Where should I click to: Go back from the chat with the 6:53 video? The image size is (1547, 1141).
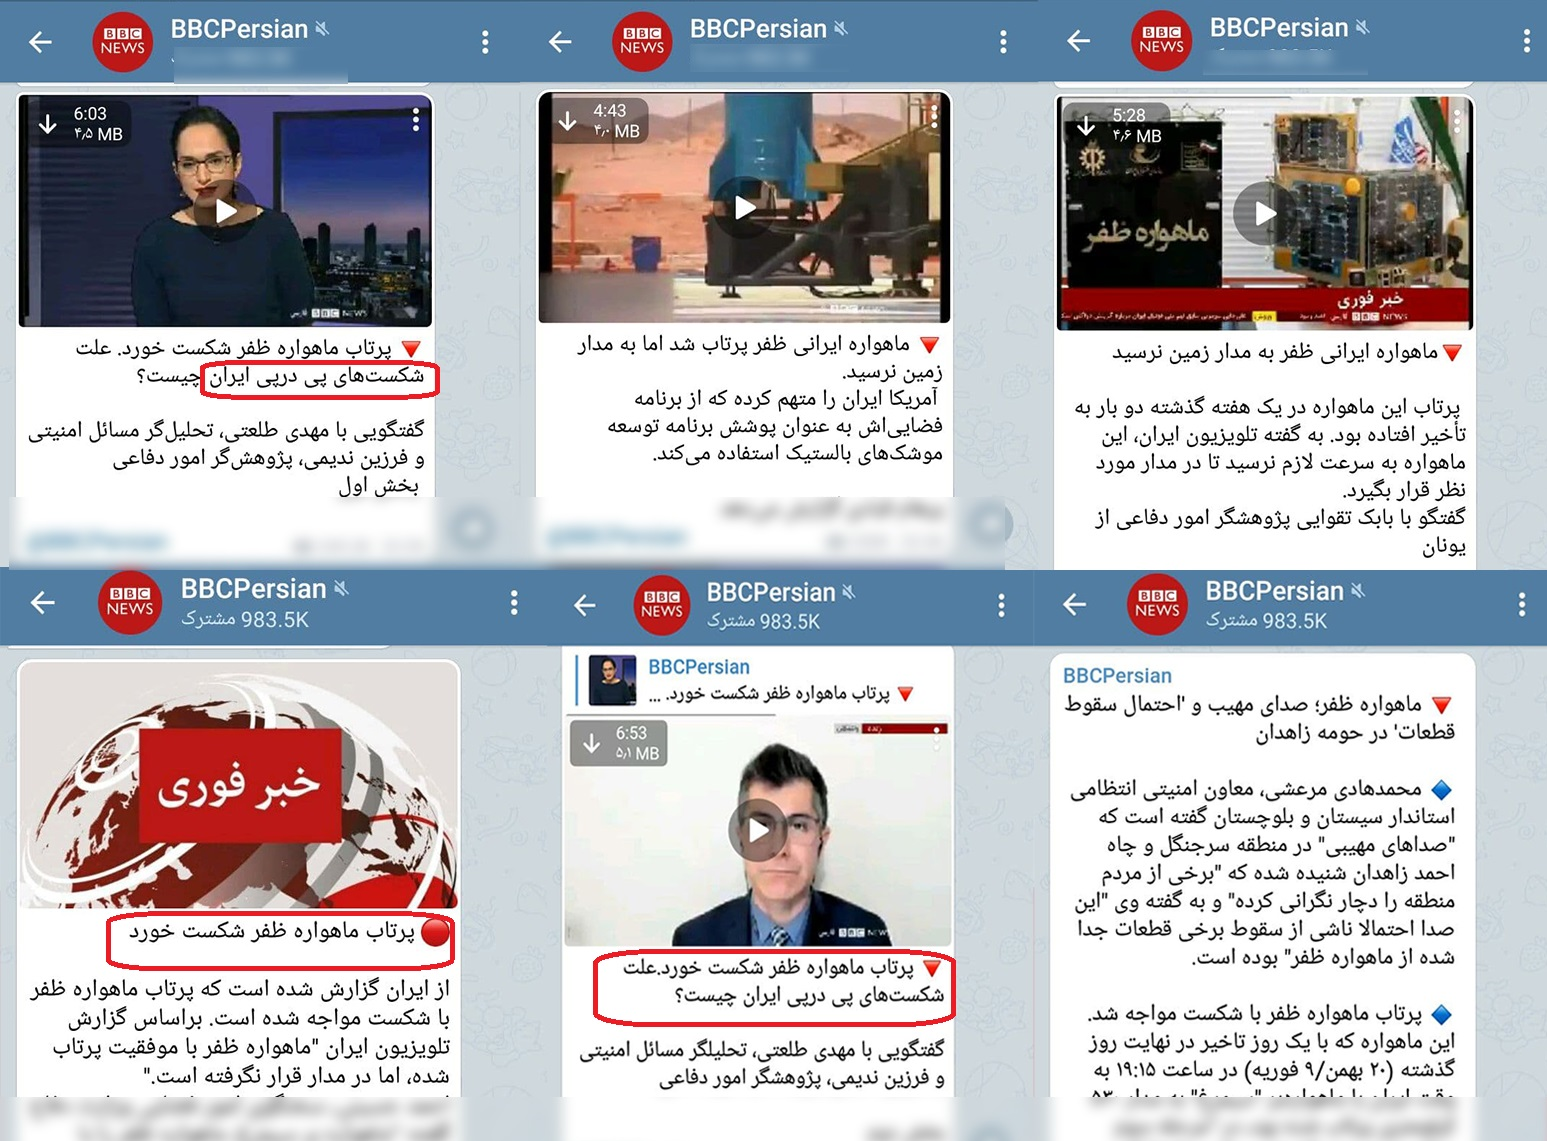coord(585,605)
